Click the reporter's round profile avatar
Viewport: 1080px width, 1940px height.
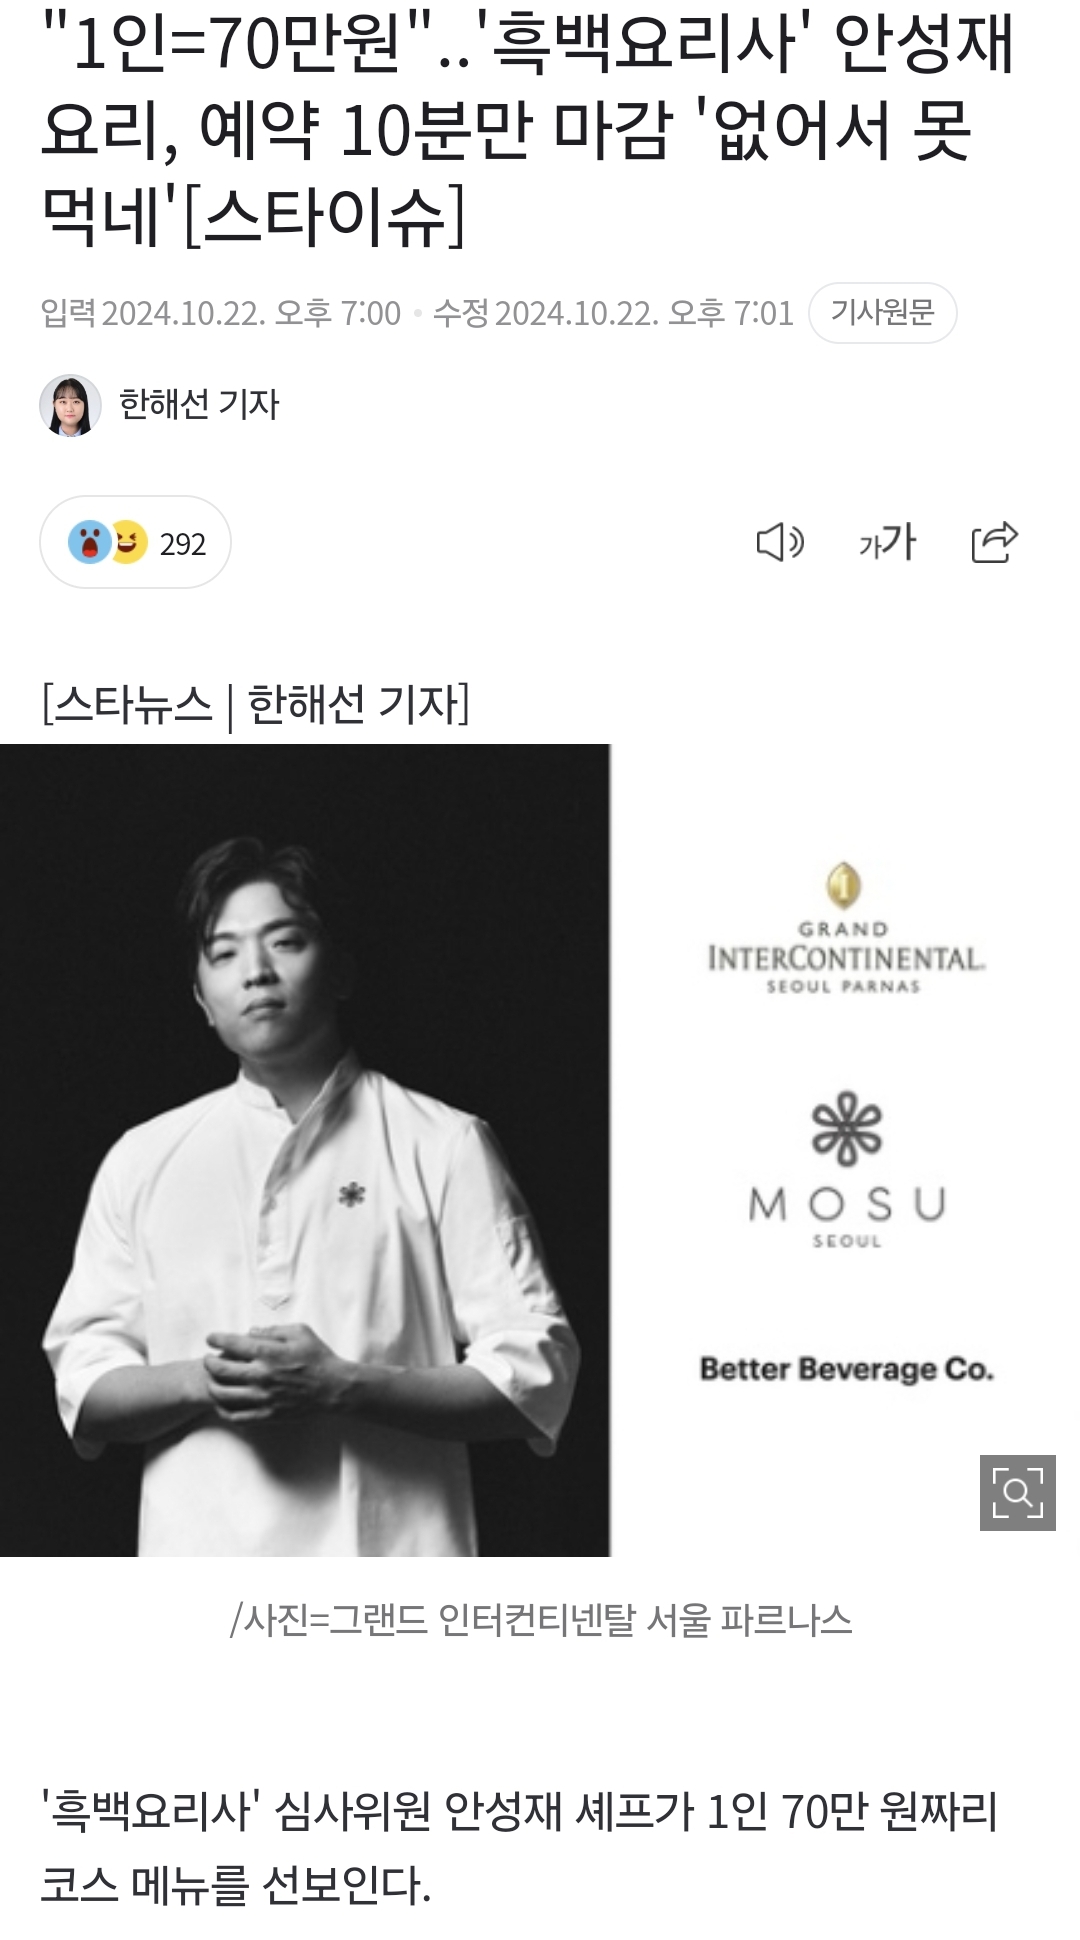point(70,405)
